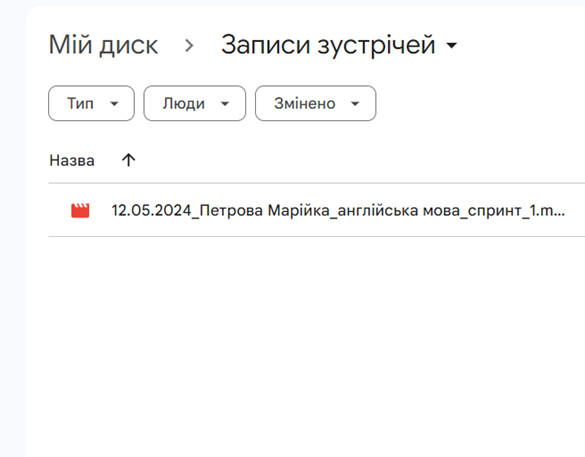This screenshot has width=585, height=457.
Task: Open the Записи зустрічей folder menu
Action: tap(339, 45)
